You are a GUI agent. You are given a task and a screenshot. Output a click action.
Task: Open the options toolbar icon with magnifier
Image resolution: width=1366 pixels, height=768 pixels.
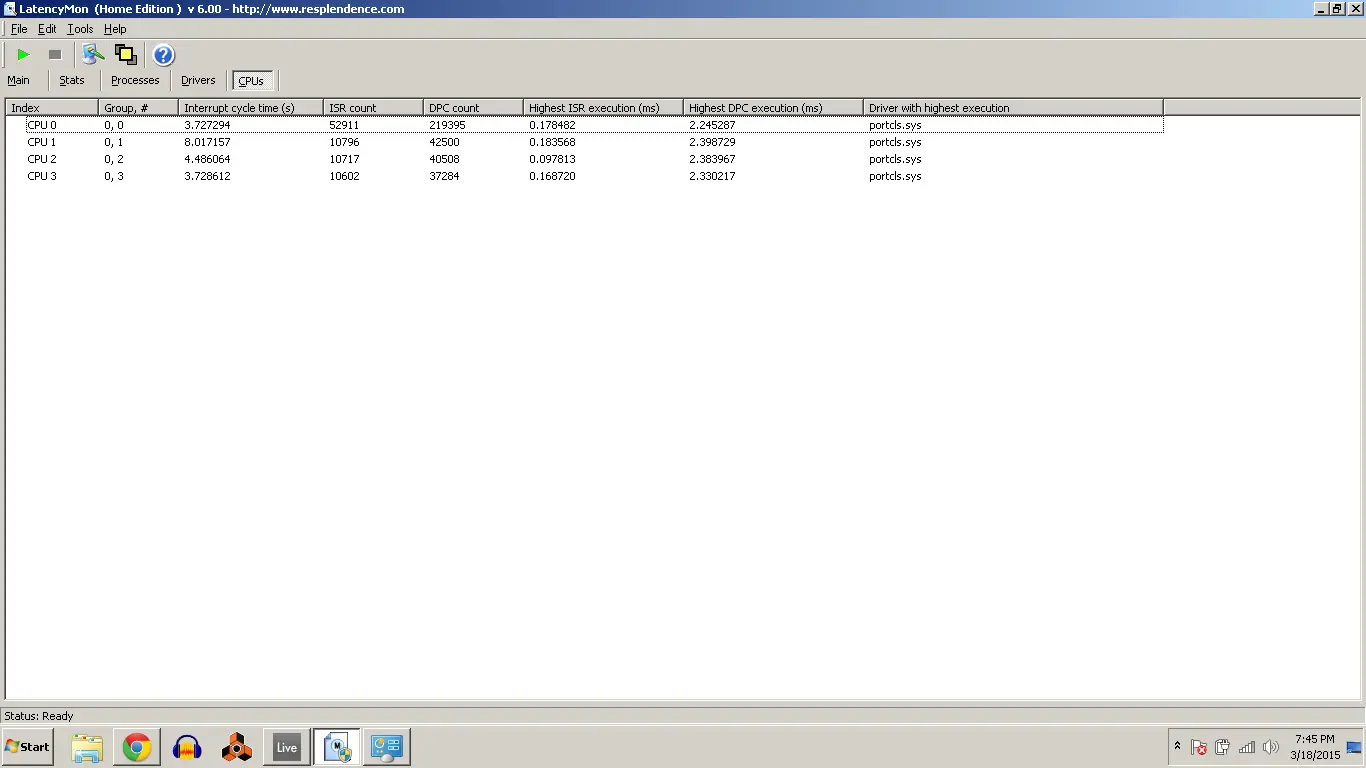[93, 55]
